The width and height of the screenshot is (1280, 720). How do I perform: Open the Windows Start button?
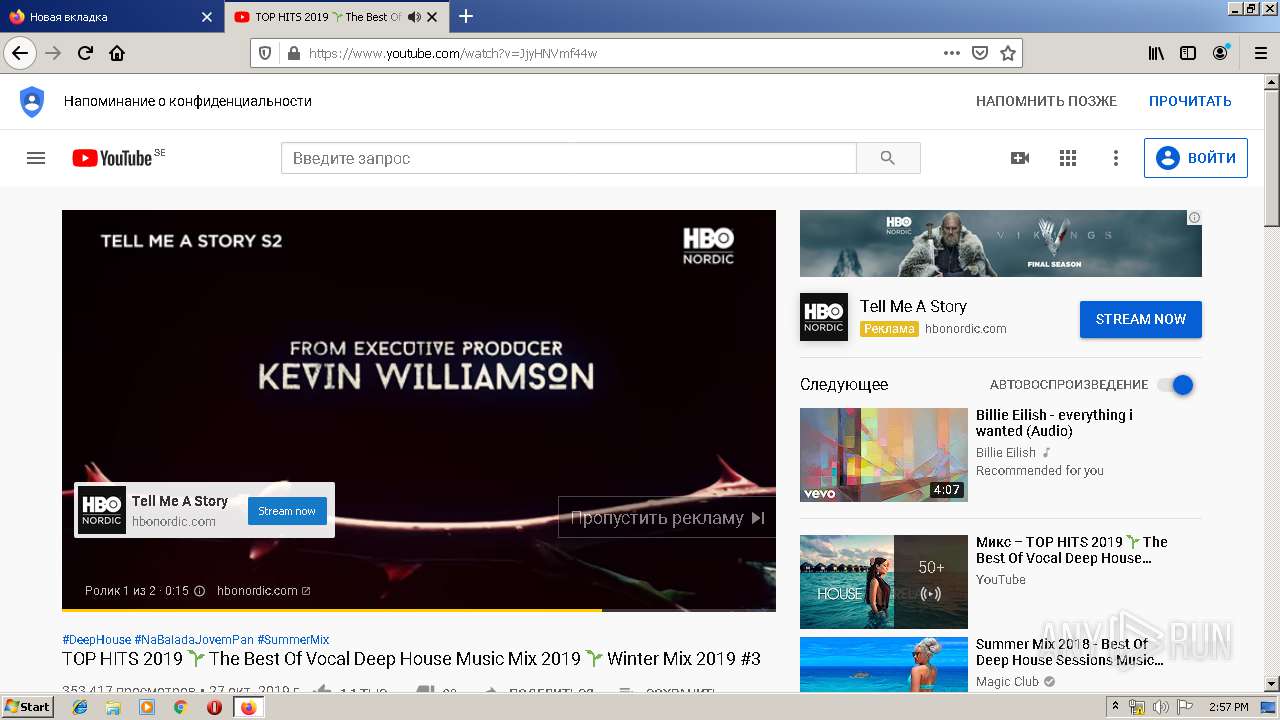pos(28,707)
